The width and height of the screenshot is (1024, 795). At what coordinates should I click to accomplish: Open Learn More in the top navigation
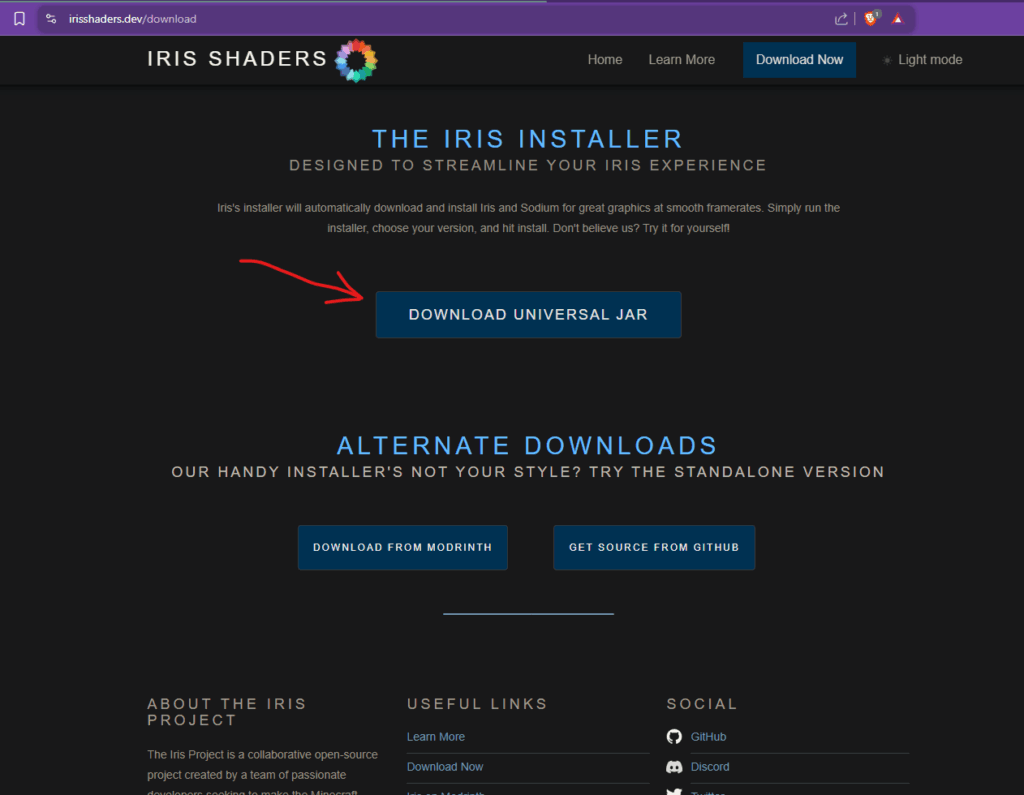click(681, 60)
